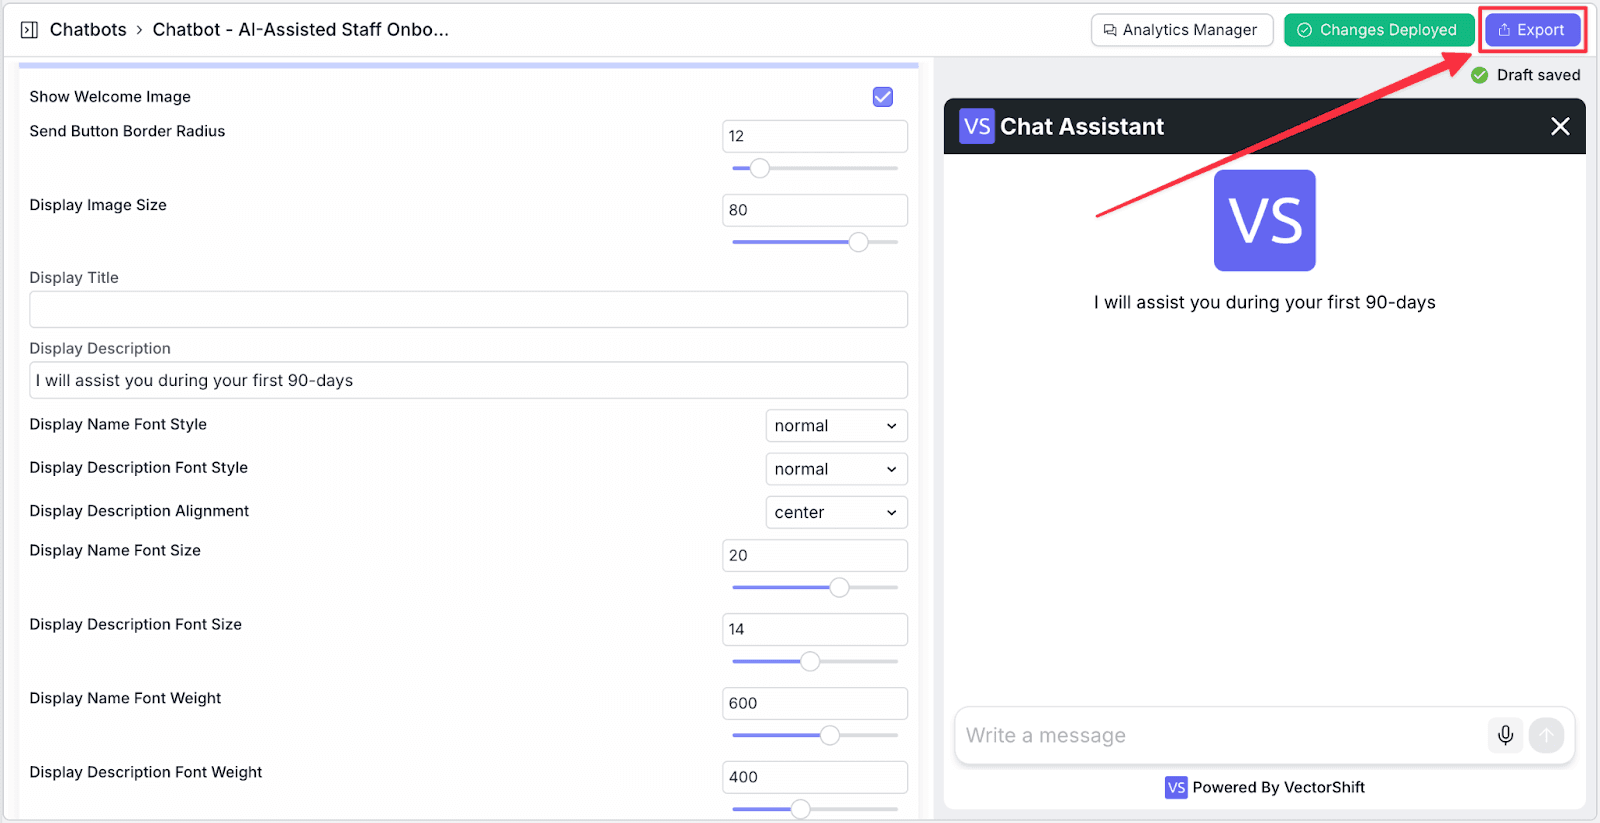Click the send message arrow button
Viewport: 1600px width, 823px height.
pyautogui.click(x=1546, y=736)
